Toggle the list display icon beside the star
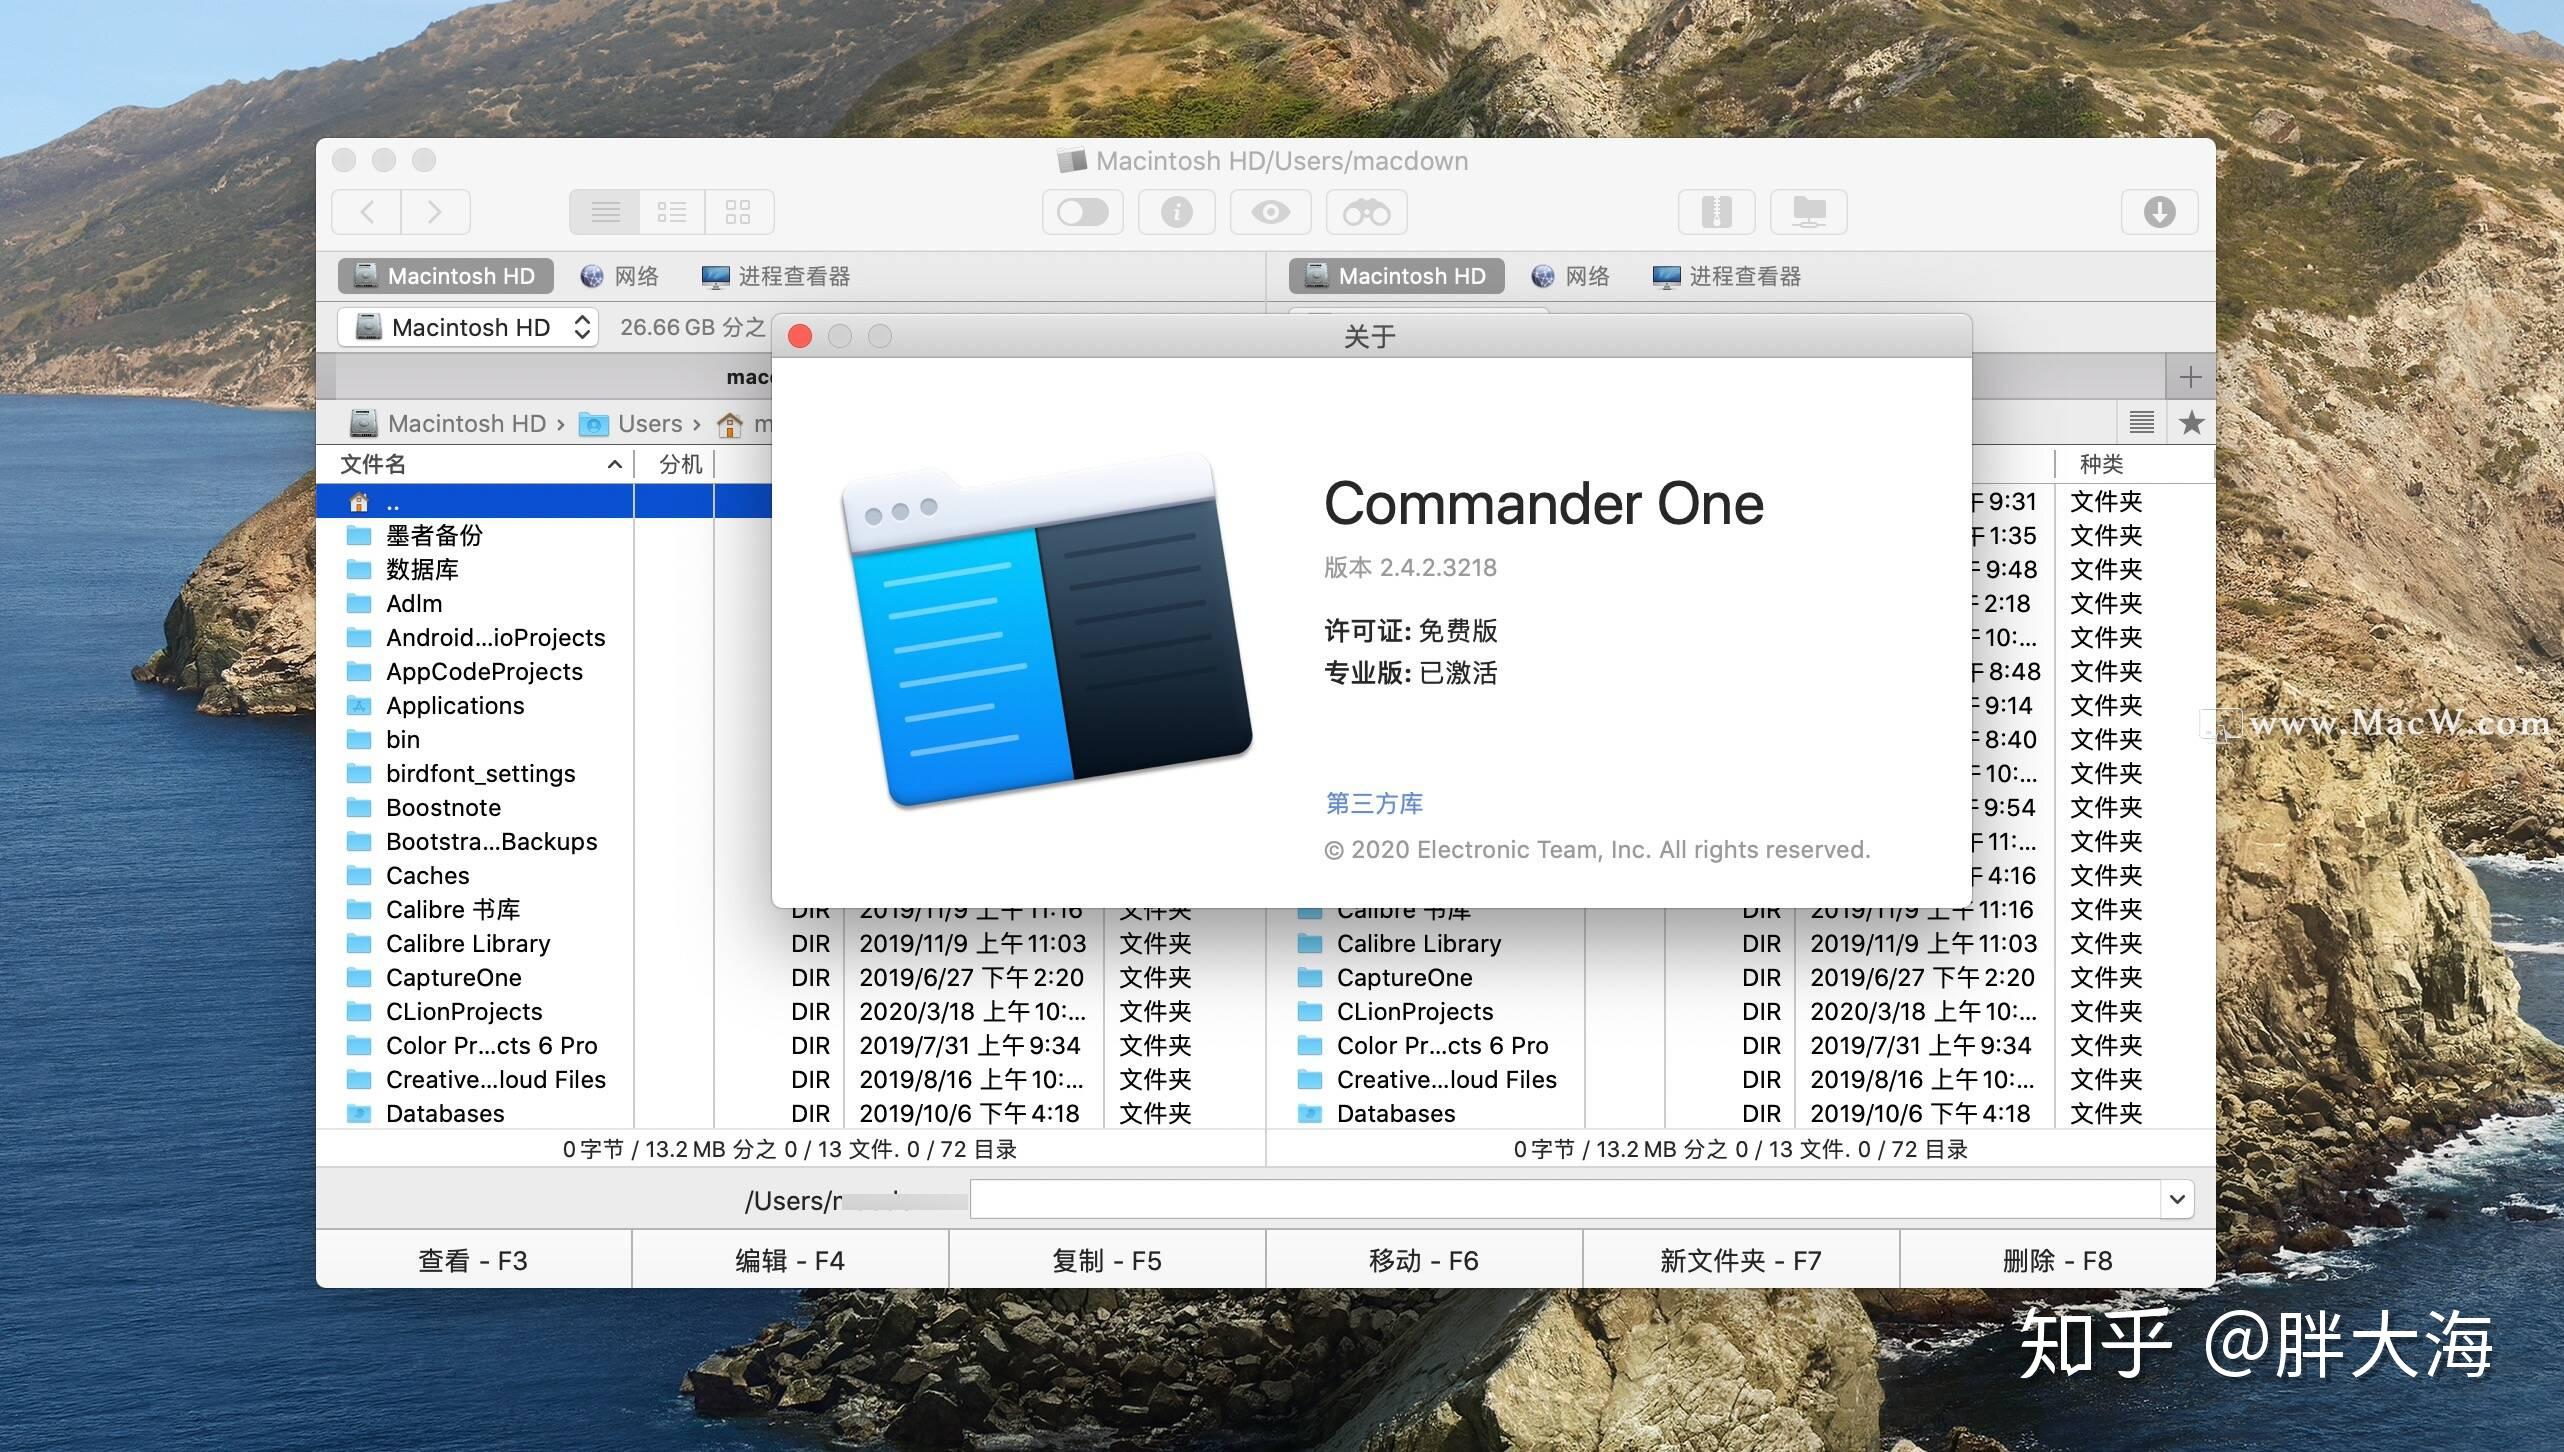 click(x=2141, y=421)
